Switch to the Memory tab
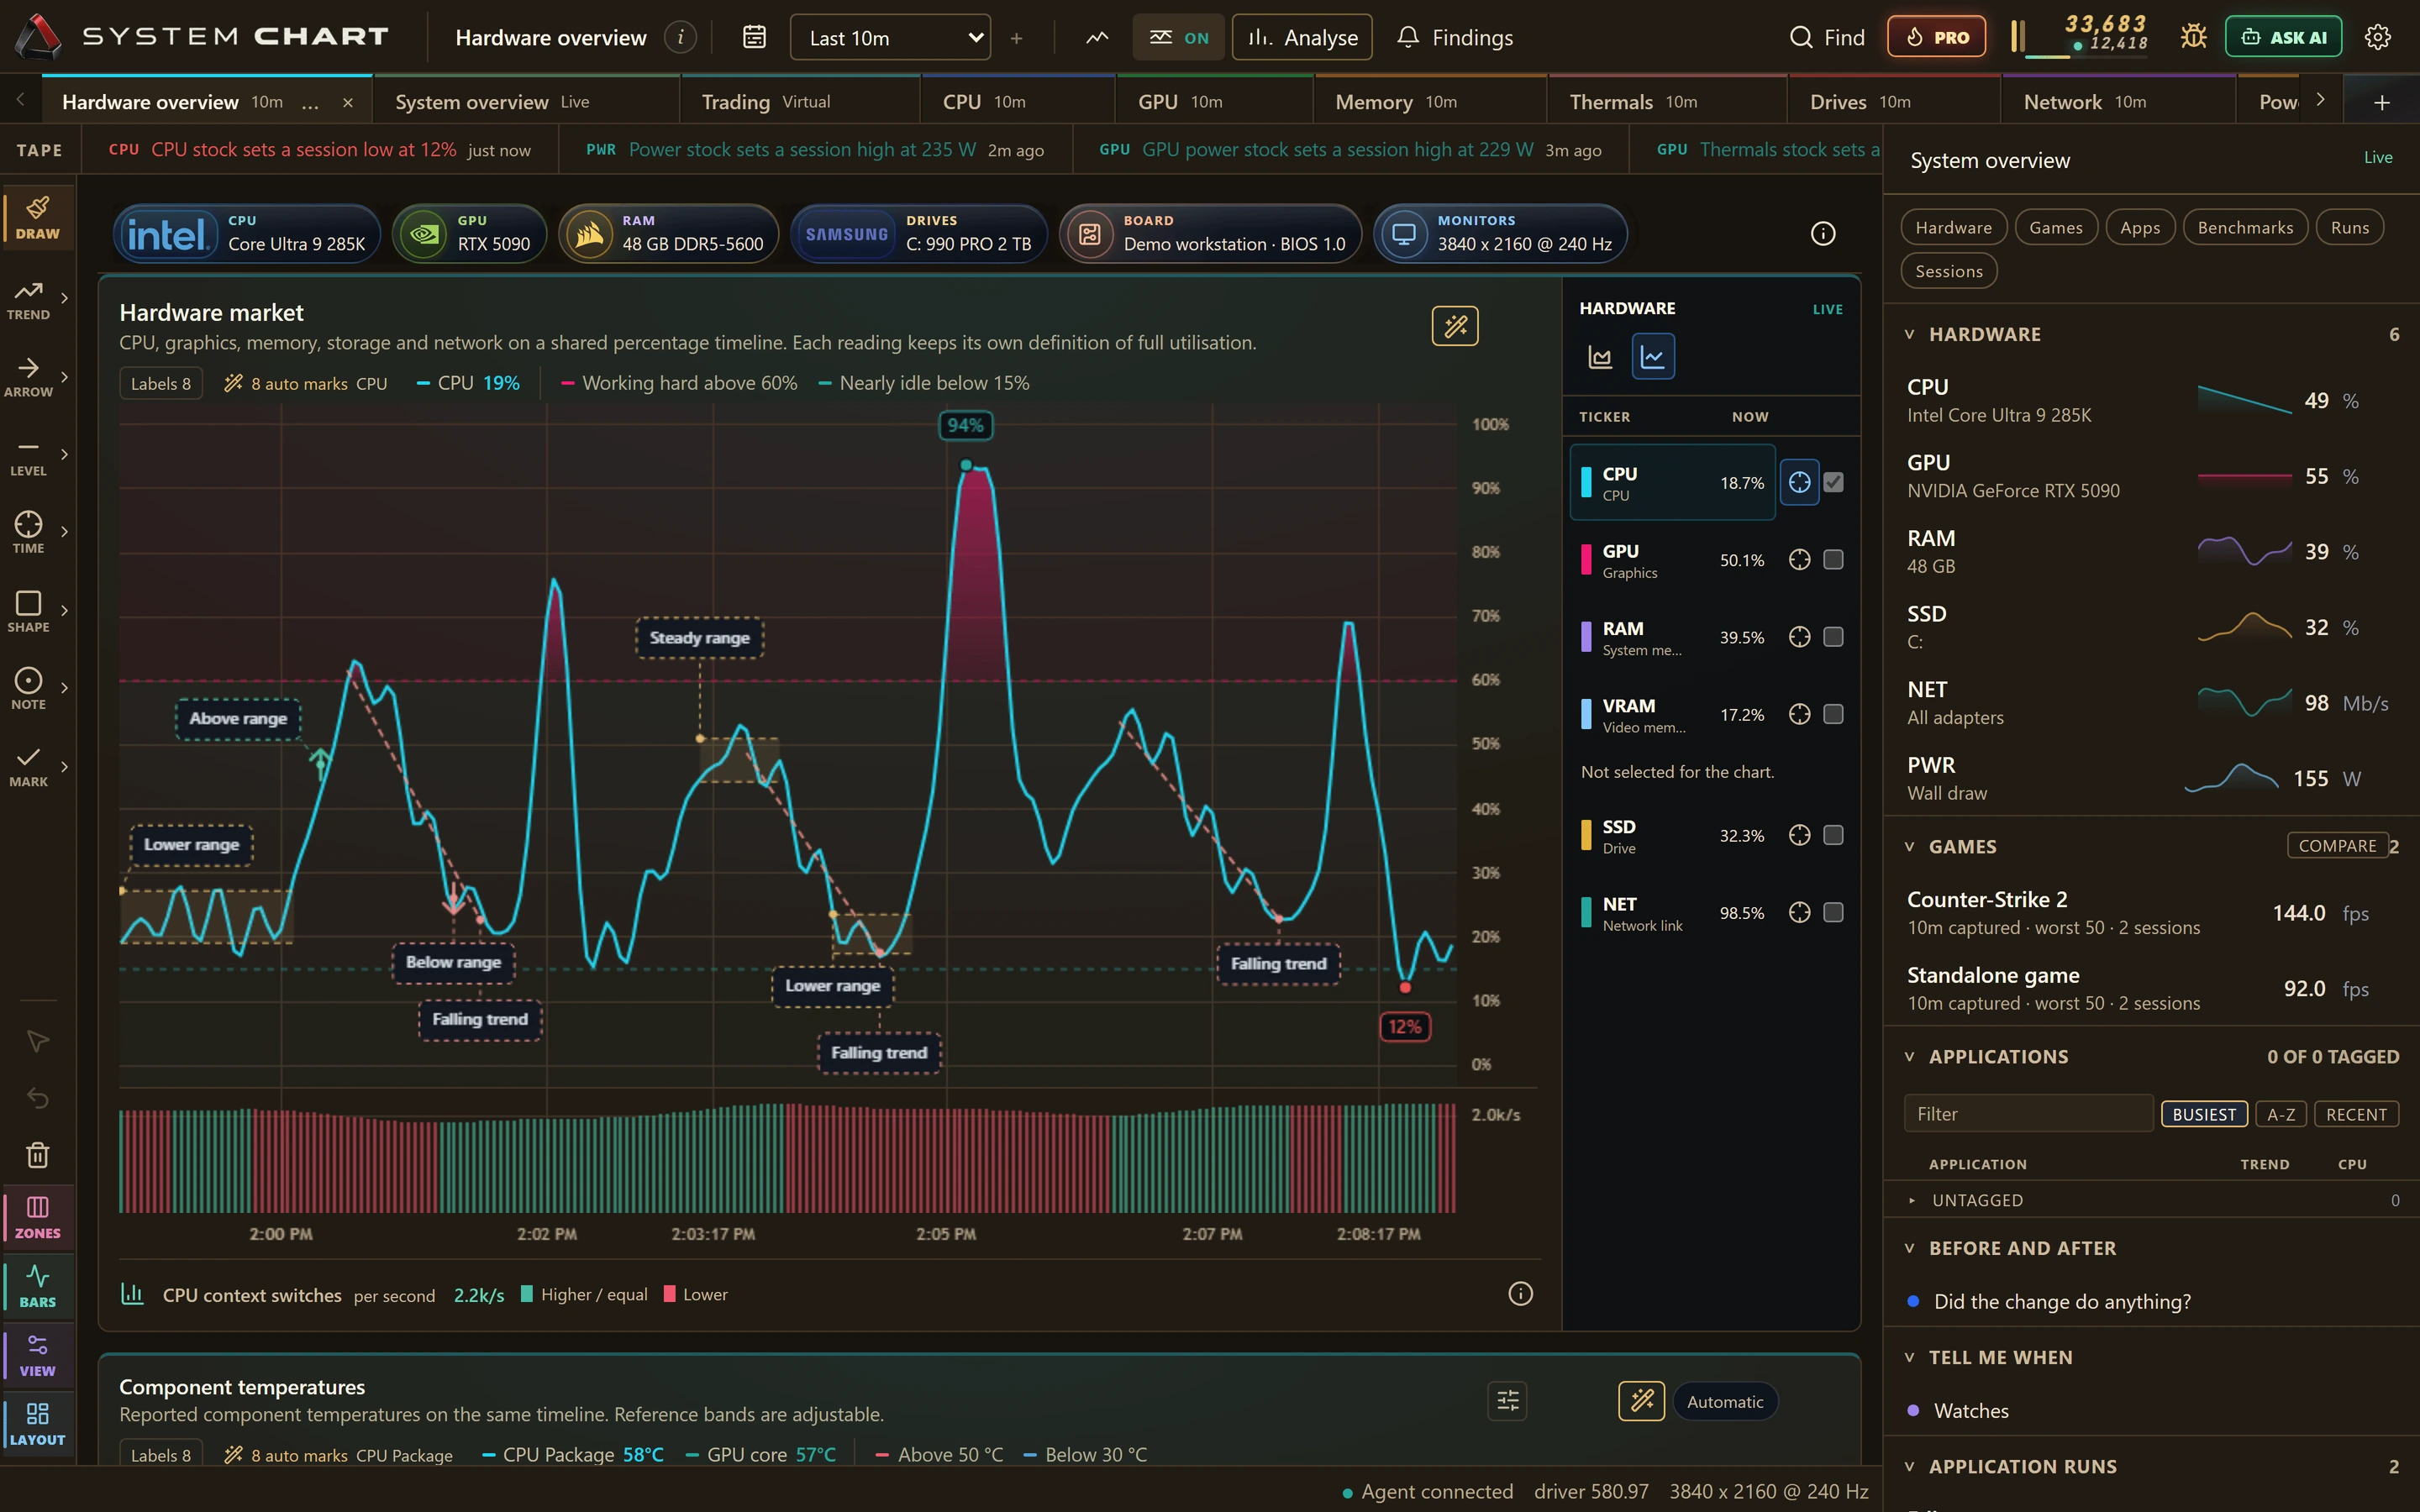 click(x=1430, y=101)
